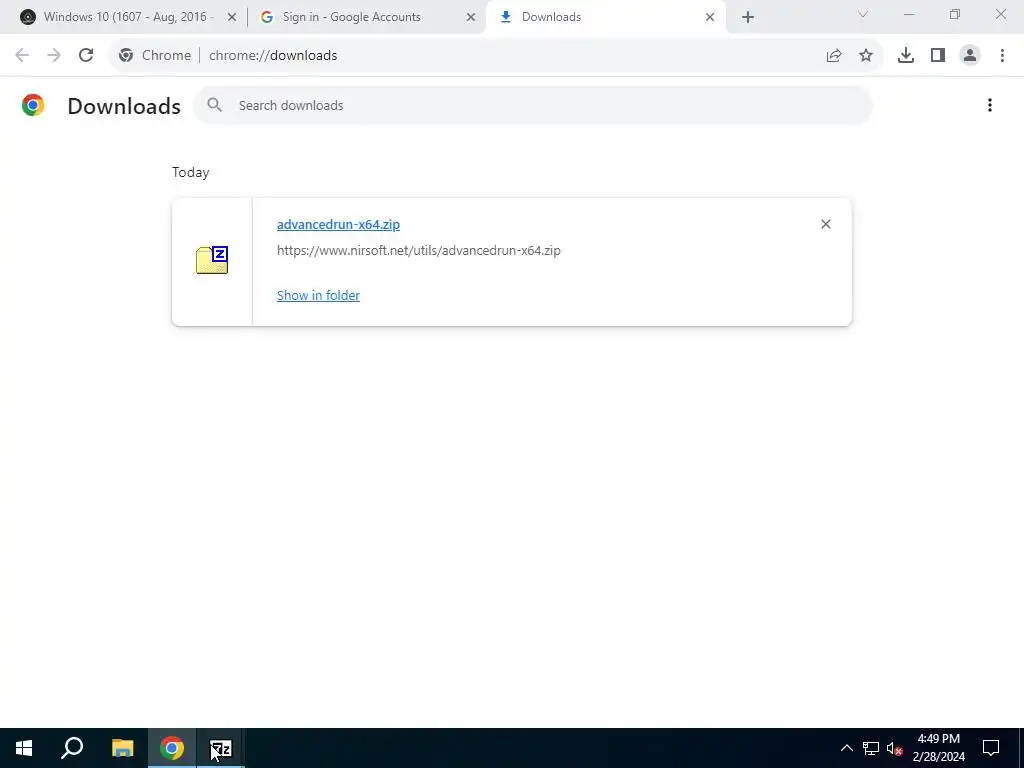Open the clock showing 4:49 PM
This screenshot has width=1024, height=768.
pyautogui.click(x=938, y=748)
